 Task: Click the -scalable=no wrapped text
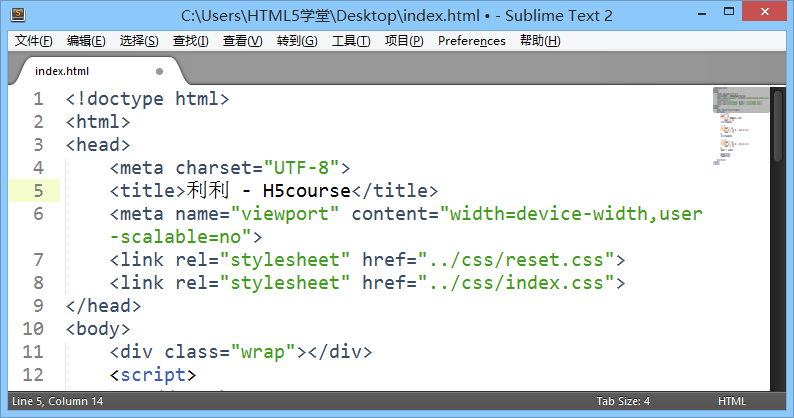coord(181,237)
